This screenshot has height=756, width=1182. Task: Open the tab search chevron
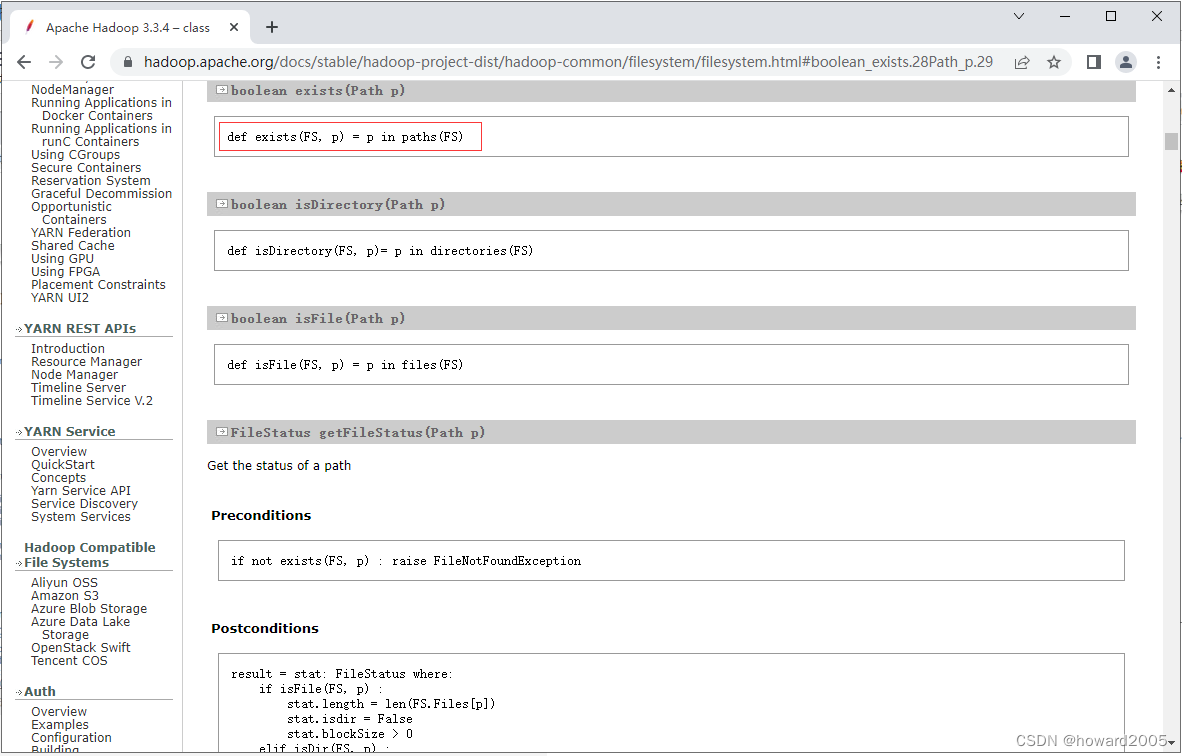point(1019,16)
